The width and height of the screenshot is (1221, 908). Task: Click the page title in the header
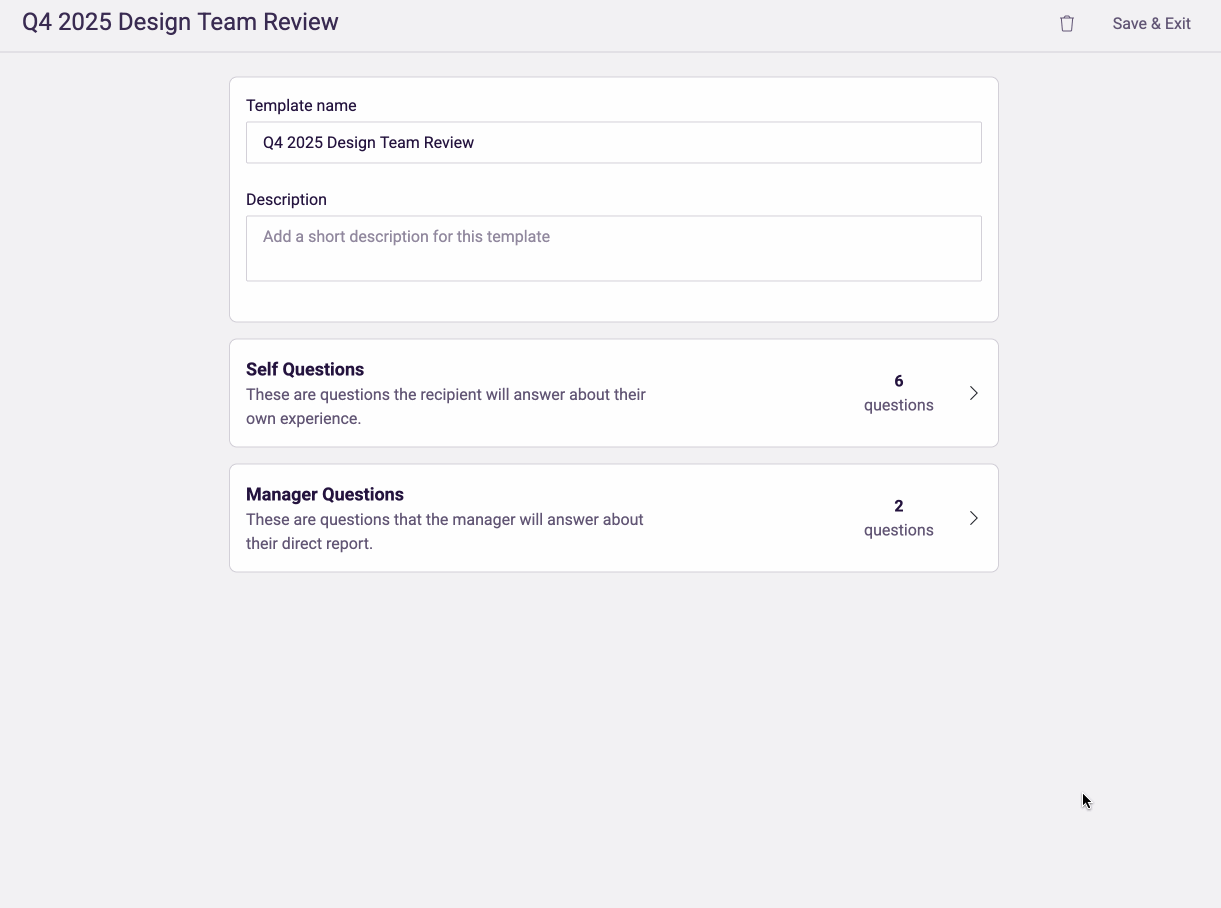180,22
